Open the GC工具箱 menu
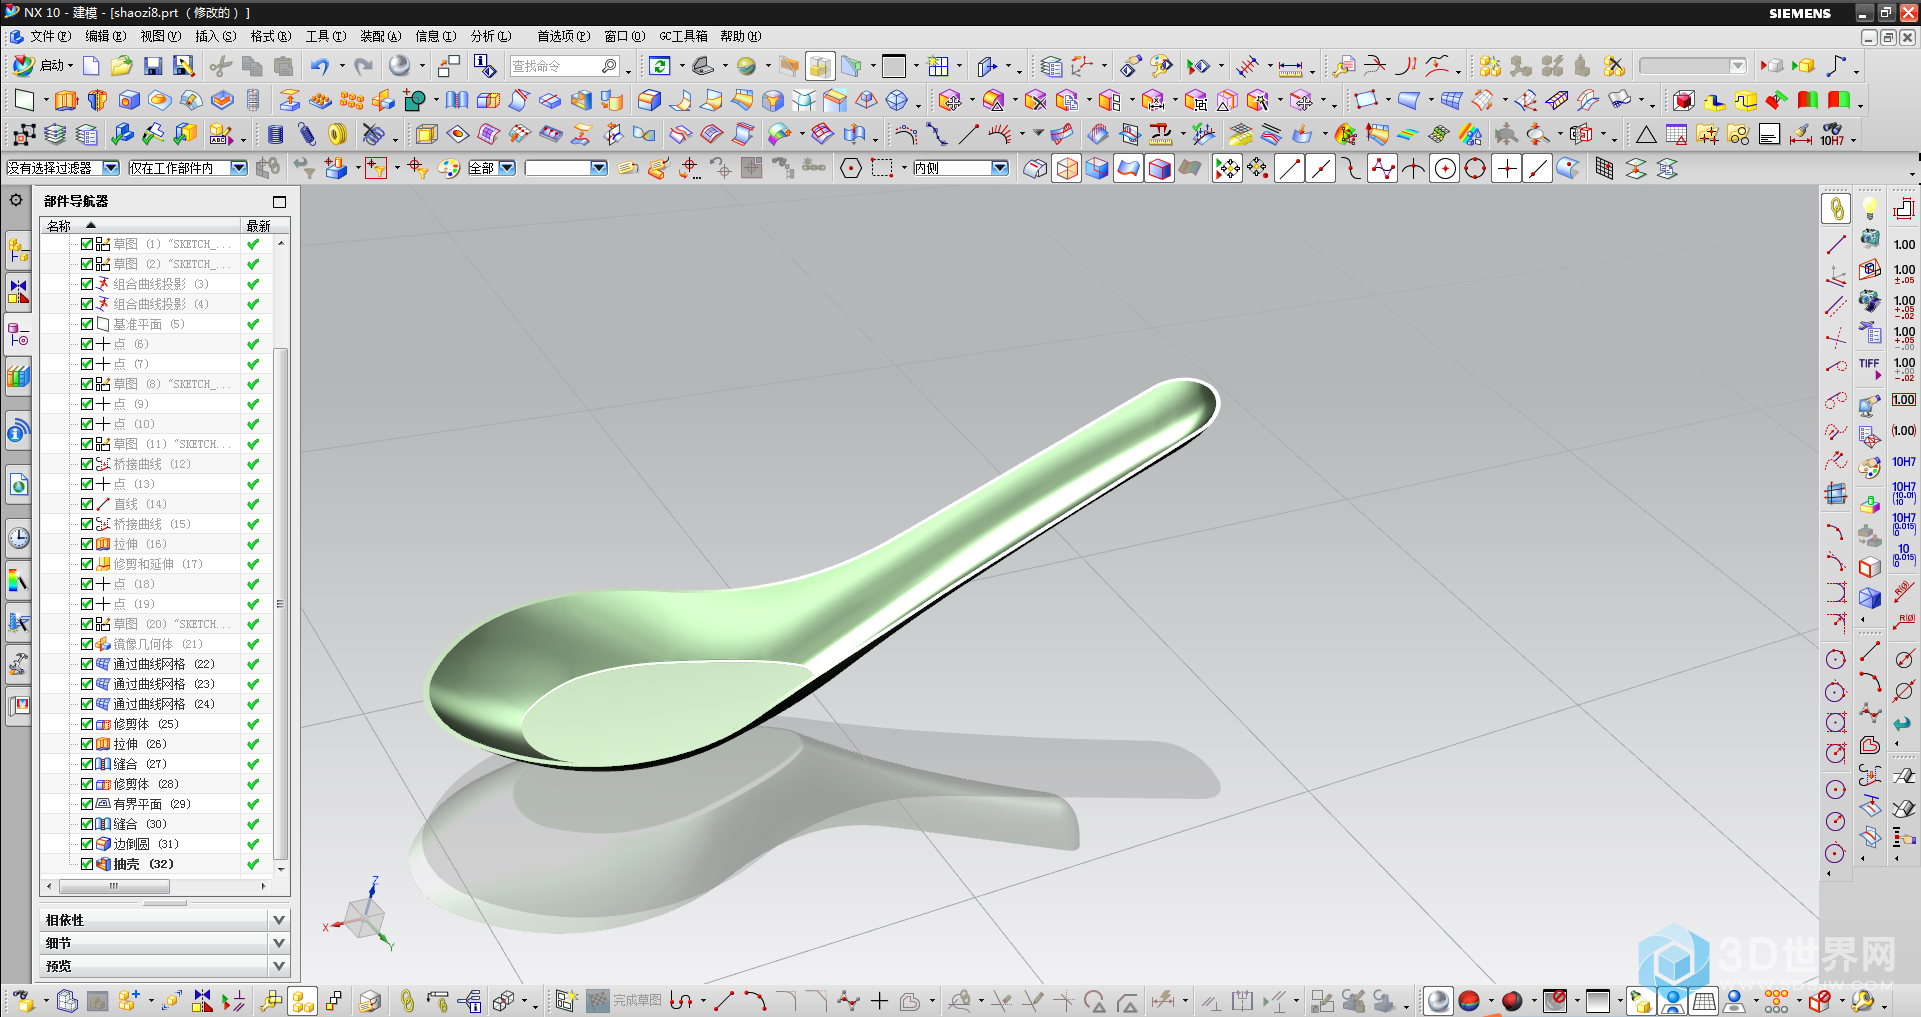 [x=683, y=36]
